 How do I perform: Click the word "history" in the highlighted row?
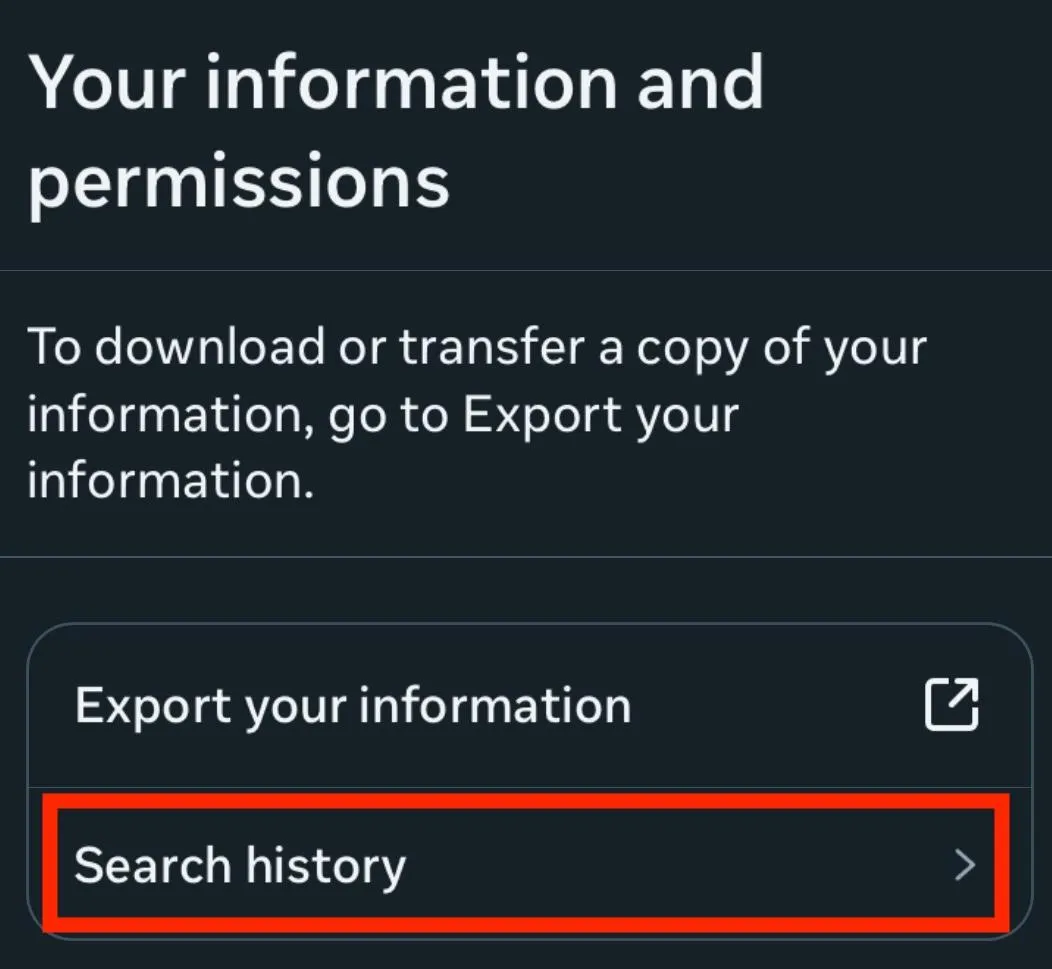coord(326,865)
